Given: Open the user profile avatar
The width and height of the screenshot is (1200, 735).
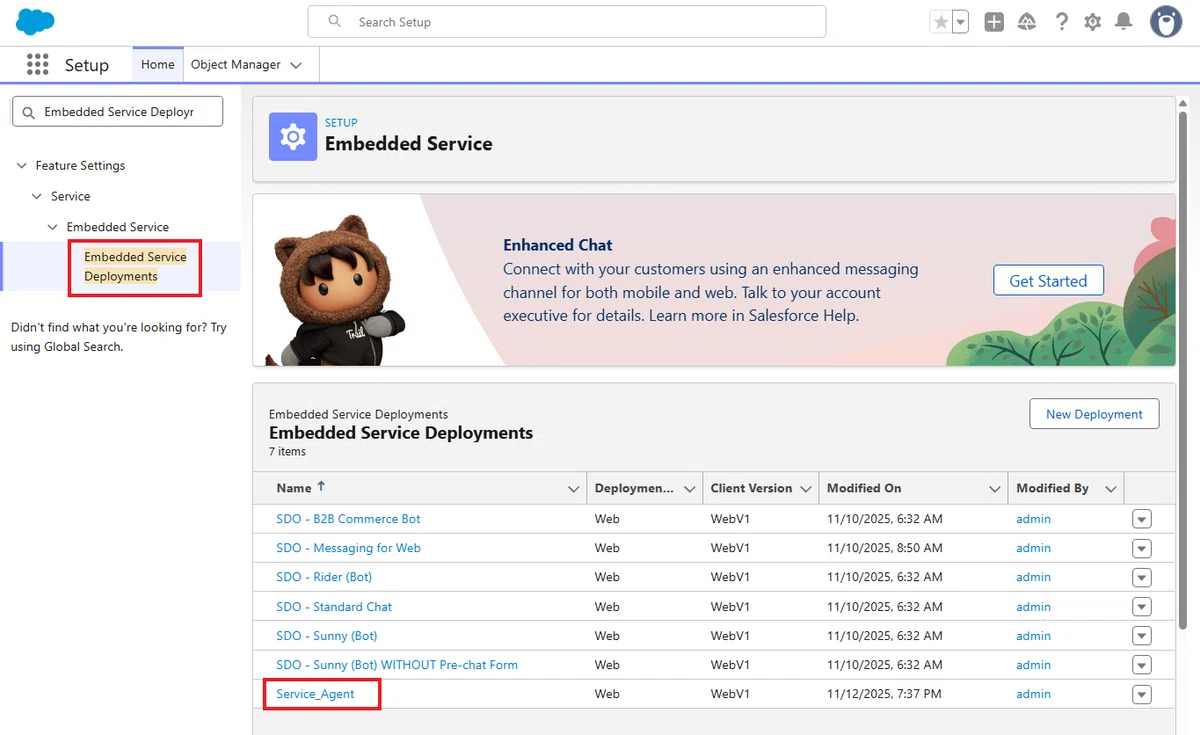Looking at the screenshot, I should 1166,22.
